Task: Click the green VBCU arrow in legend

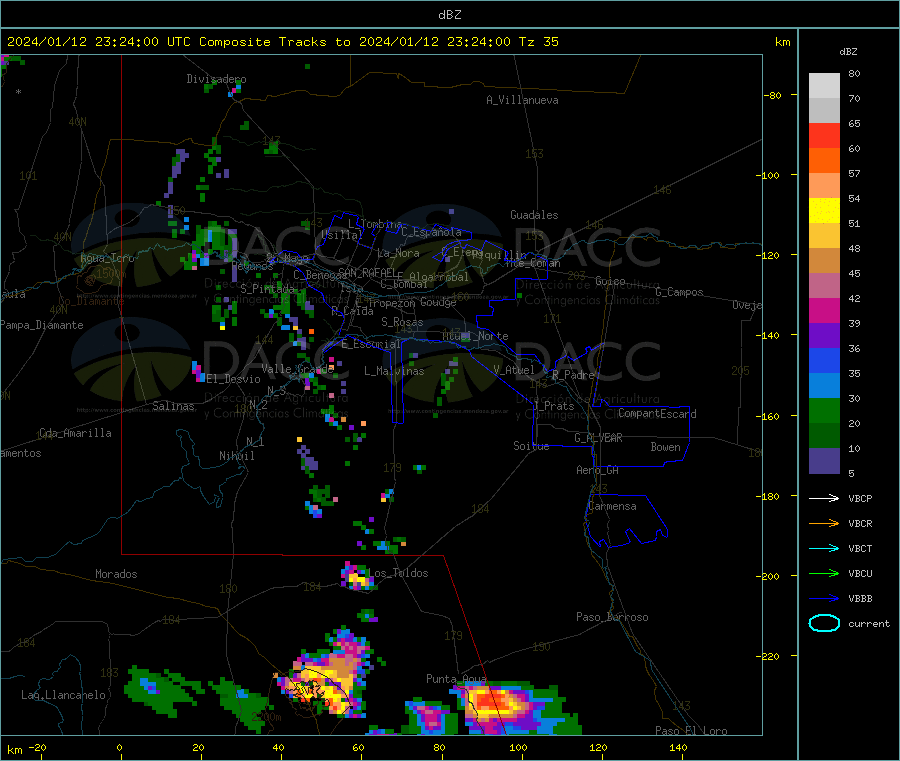Action: point(824,573)
